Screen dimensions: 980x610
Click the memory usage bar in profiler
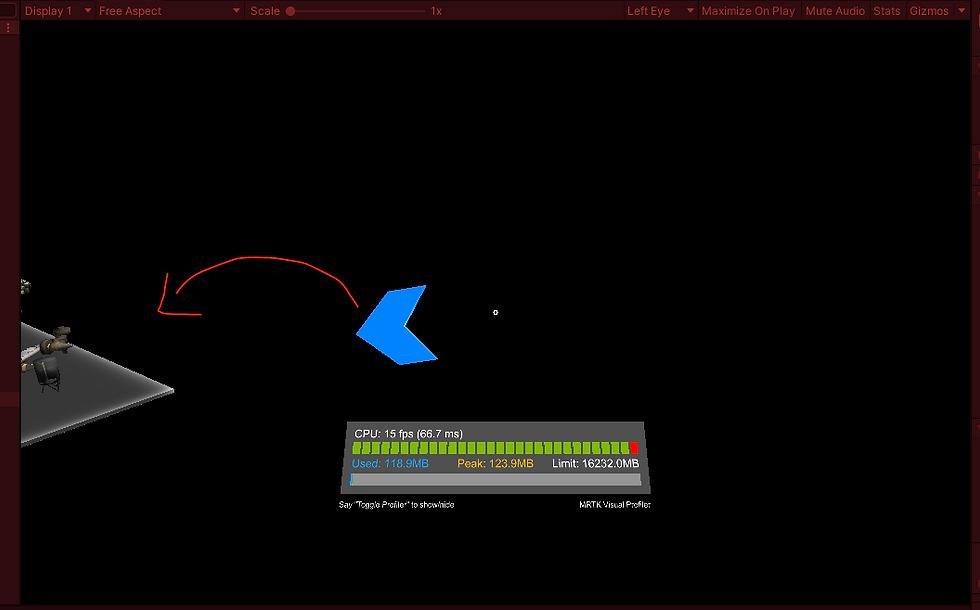[496, 479]
